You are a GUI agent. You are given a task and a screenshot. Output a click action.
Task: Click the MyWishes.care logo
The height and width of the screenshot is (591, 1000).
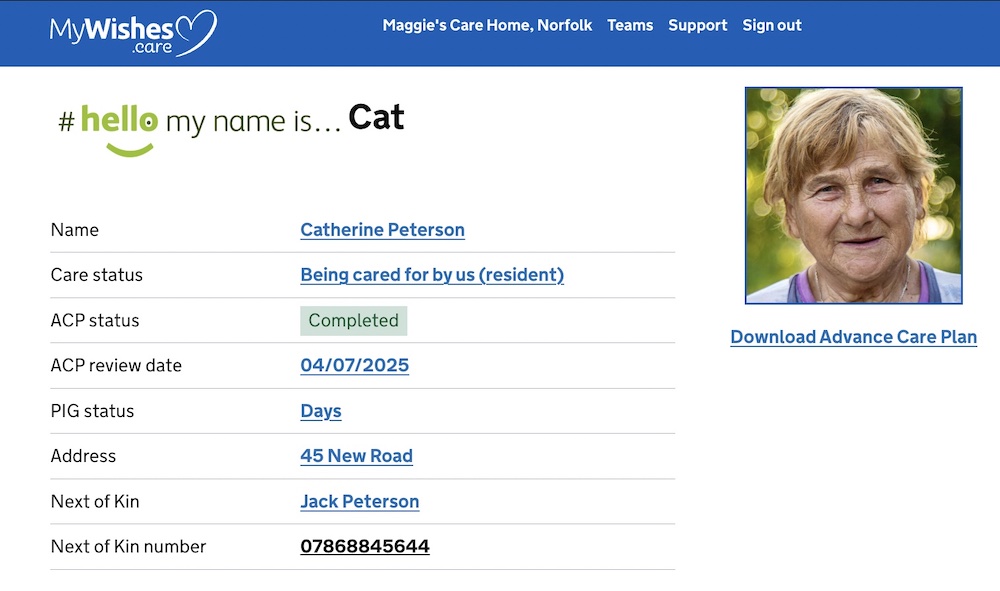pyautogui.click(x=132, y=32)
